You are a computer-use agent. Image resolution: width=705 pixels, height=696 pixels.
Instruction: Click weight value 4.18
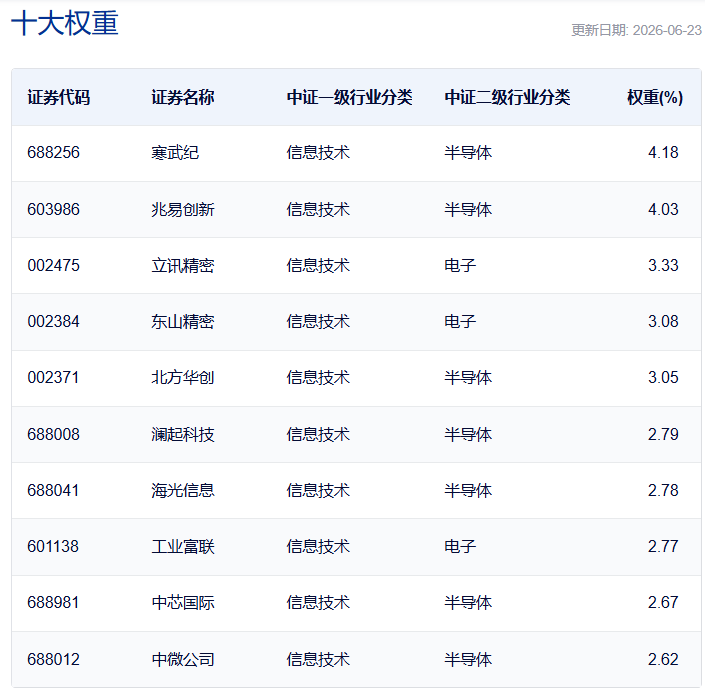pos(663,152)
